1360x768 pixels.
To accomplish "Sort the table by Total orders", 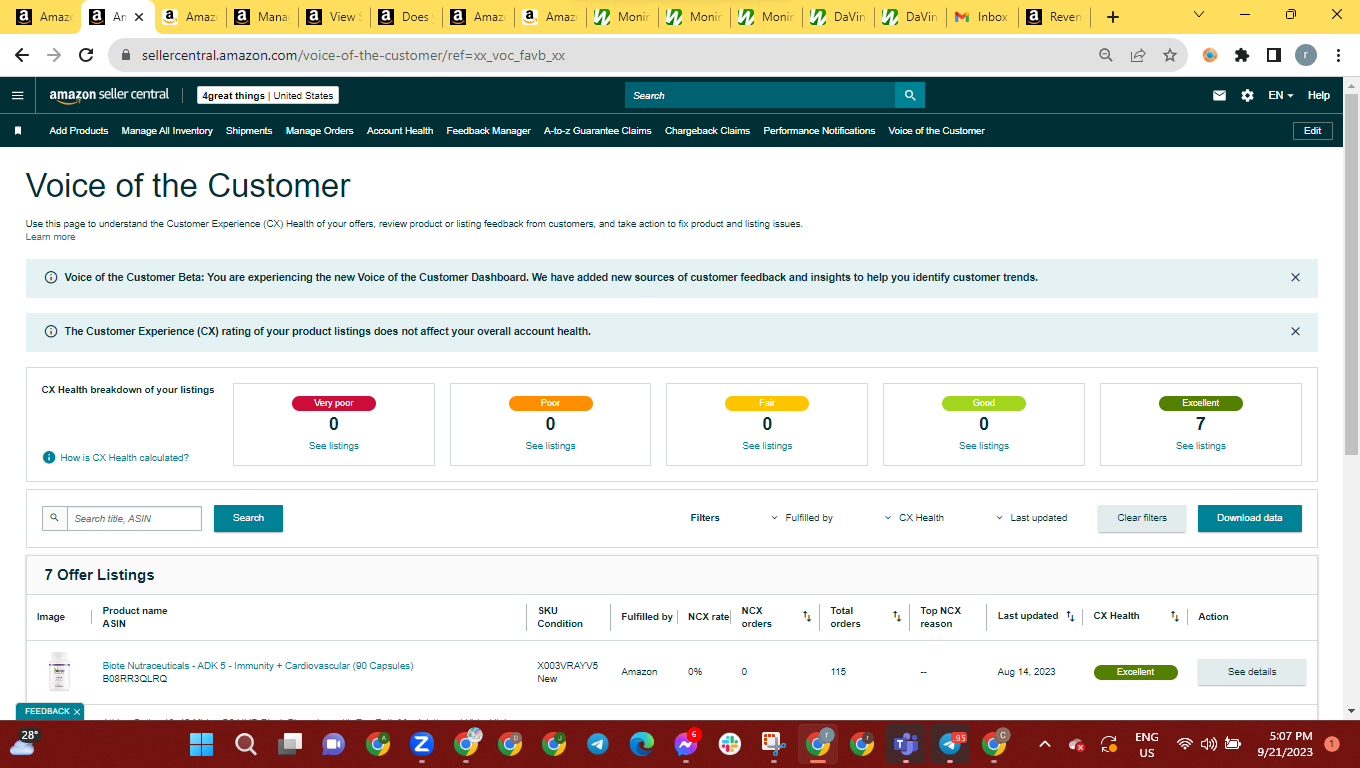I will [x=897, y=617].
